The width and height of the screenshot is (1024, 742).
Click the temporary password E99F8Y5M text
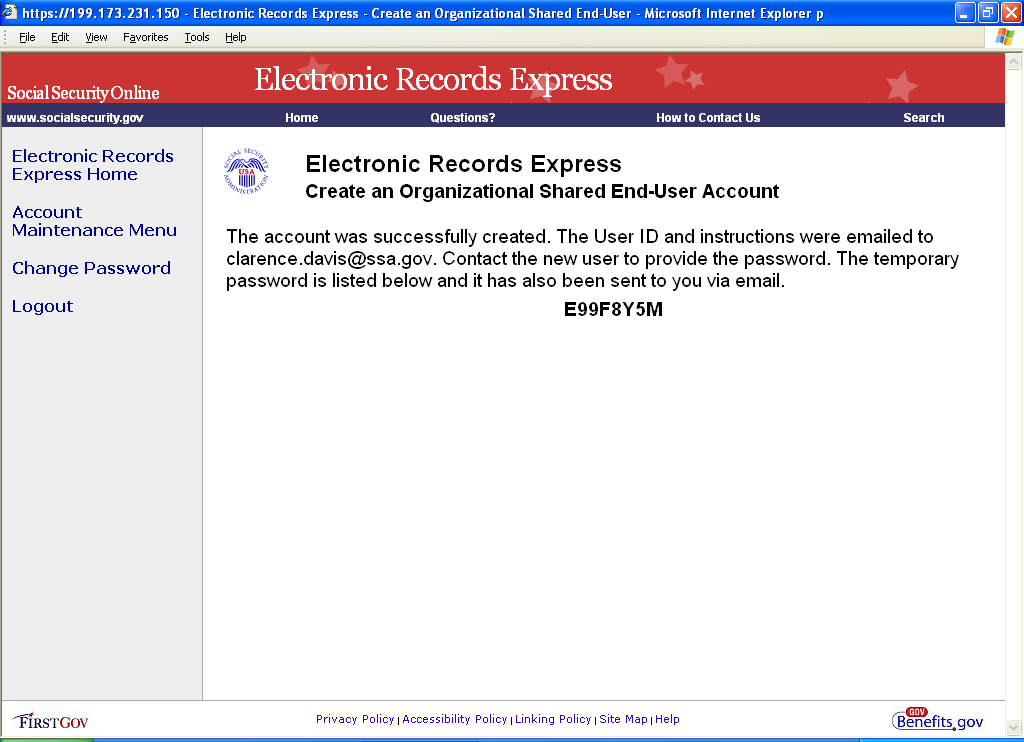coord(613,310)
